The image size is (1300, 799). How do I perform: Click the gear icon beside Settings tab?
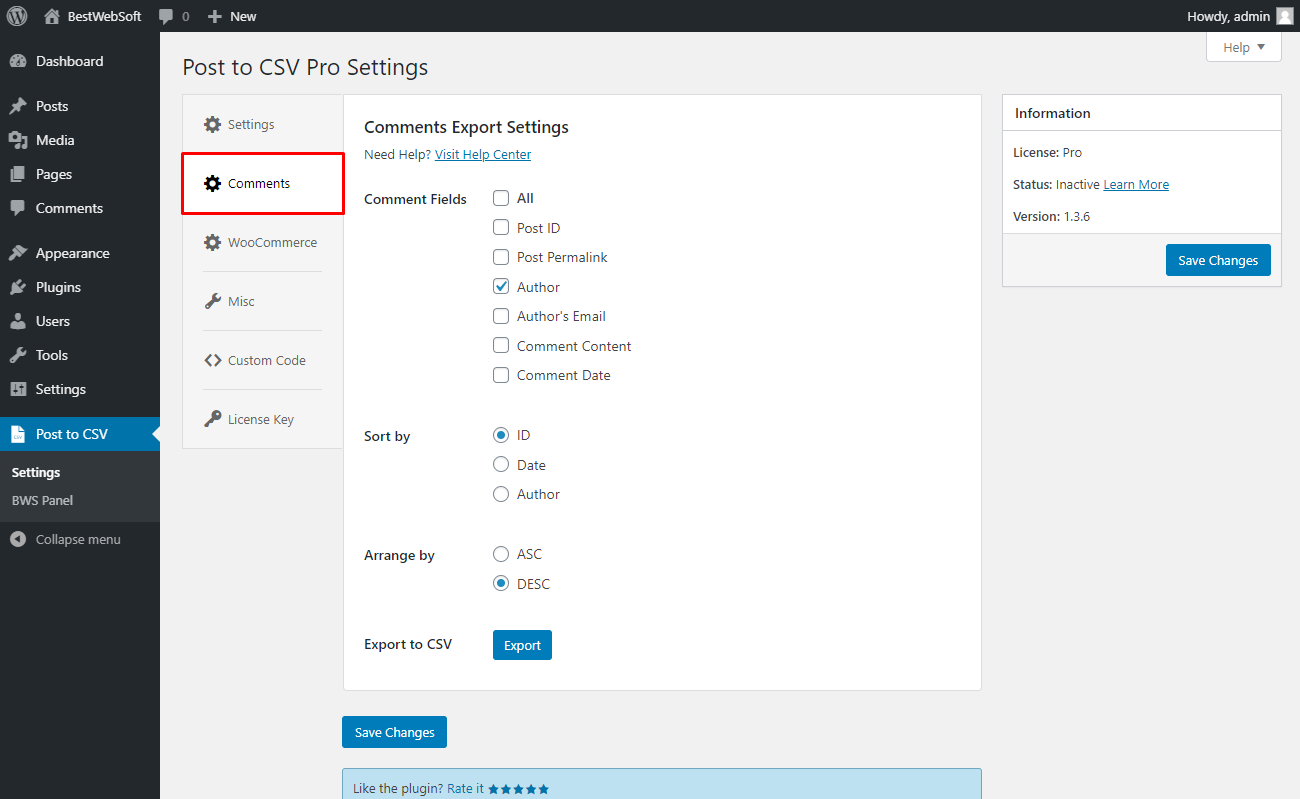click(212, 124)
